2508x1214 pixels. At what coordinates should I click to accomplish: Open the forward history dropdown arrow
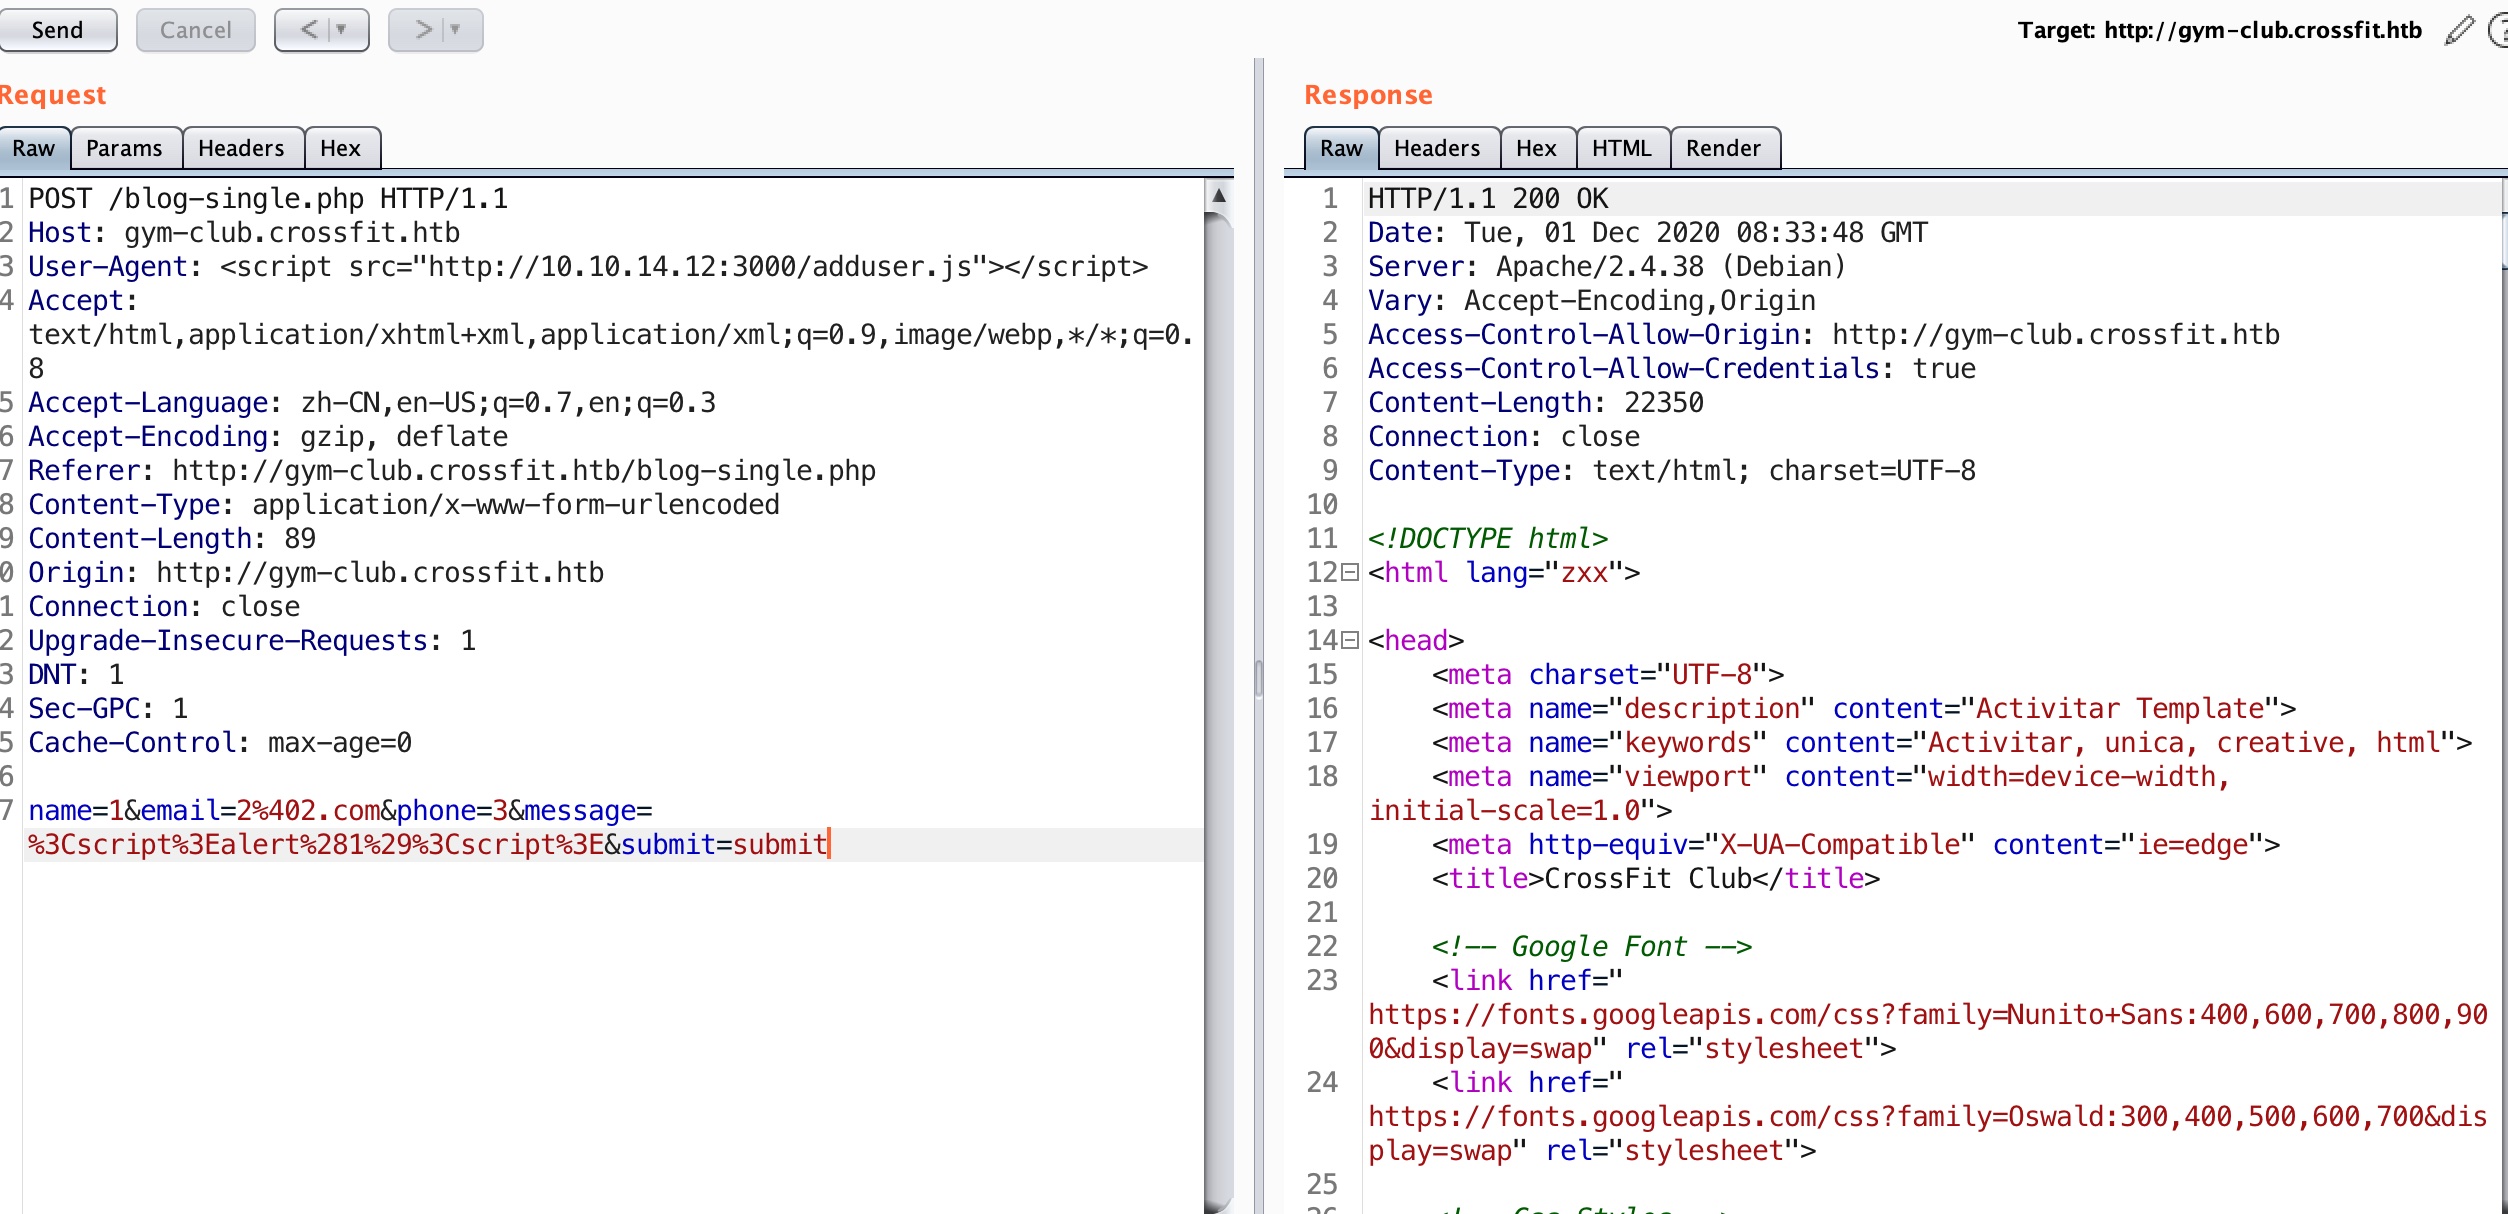[x=456, y=30]
